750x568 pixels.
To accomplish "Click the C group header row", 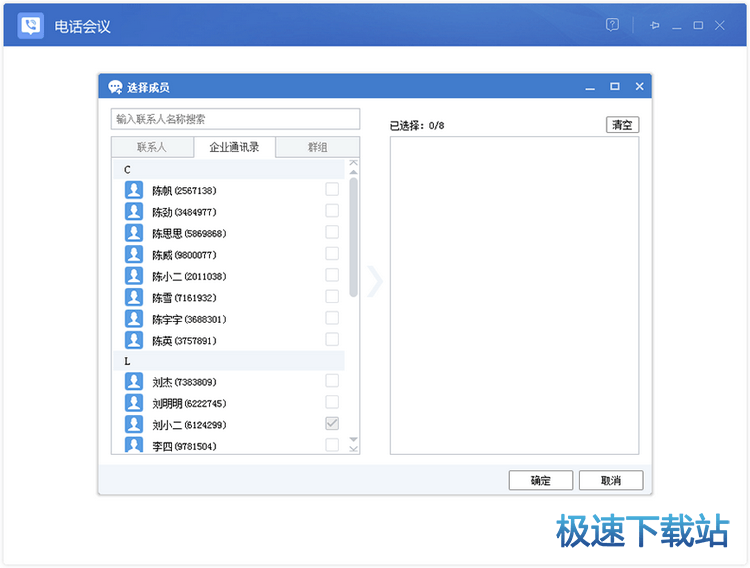I will [x=229, y=169].
